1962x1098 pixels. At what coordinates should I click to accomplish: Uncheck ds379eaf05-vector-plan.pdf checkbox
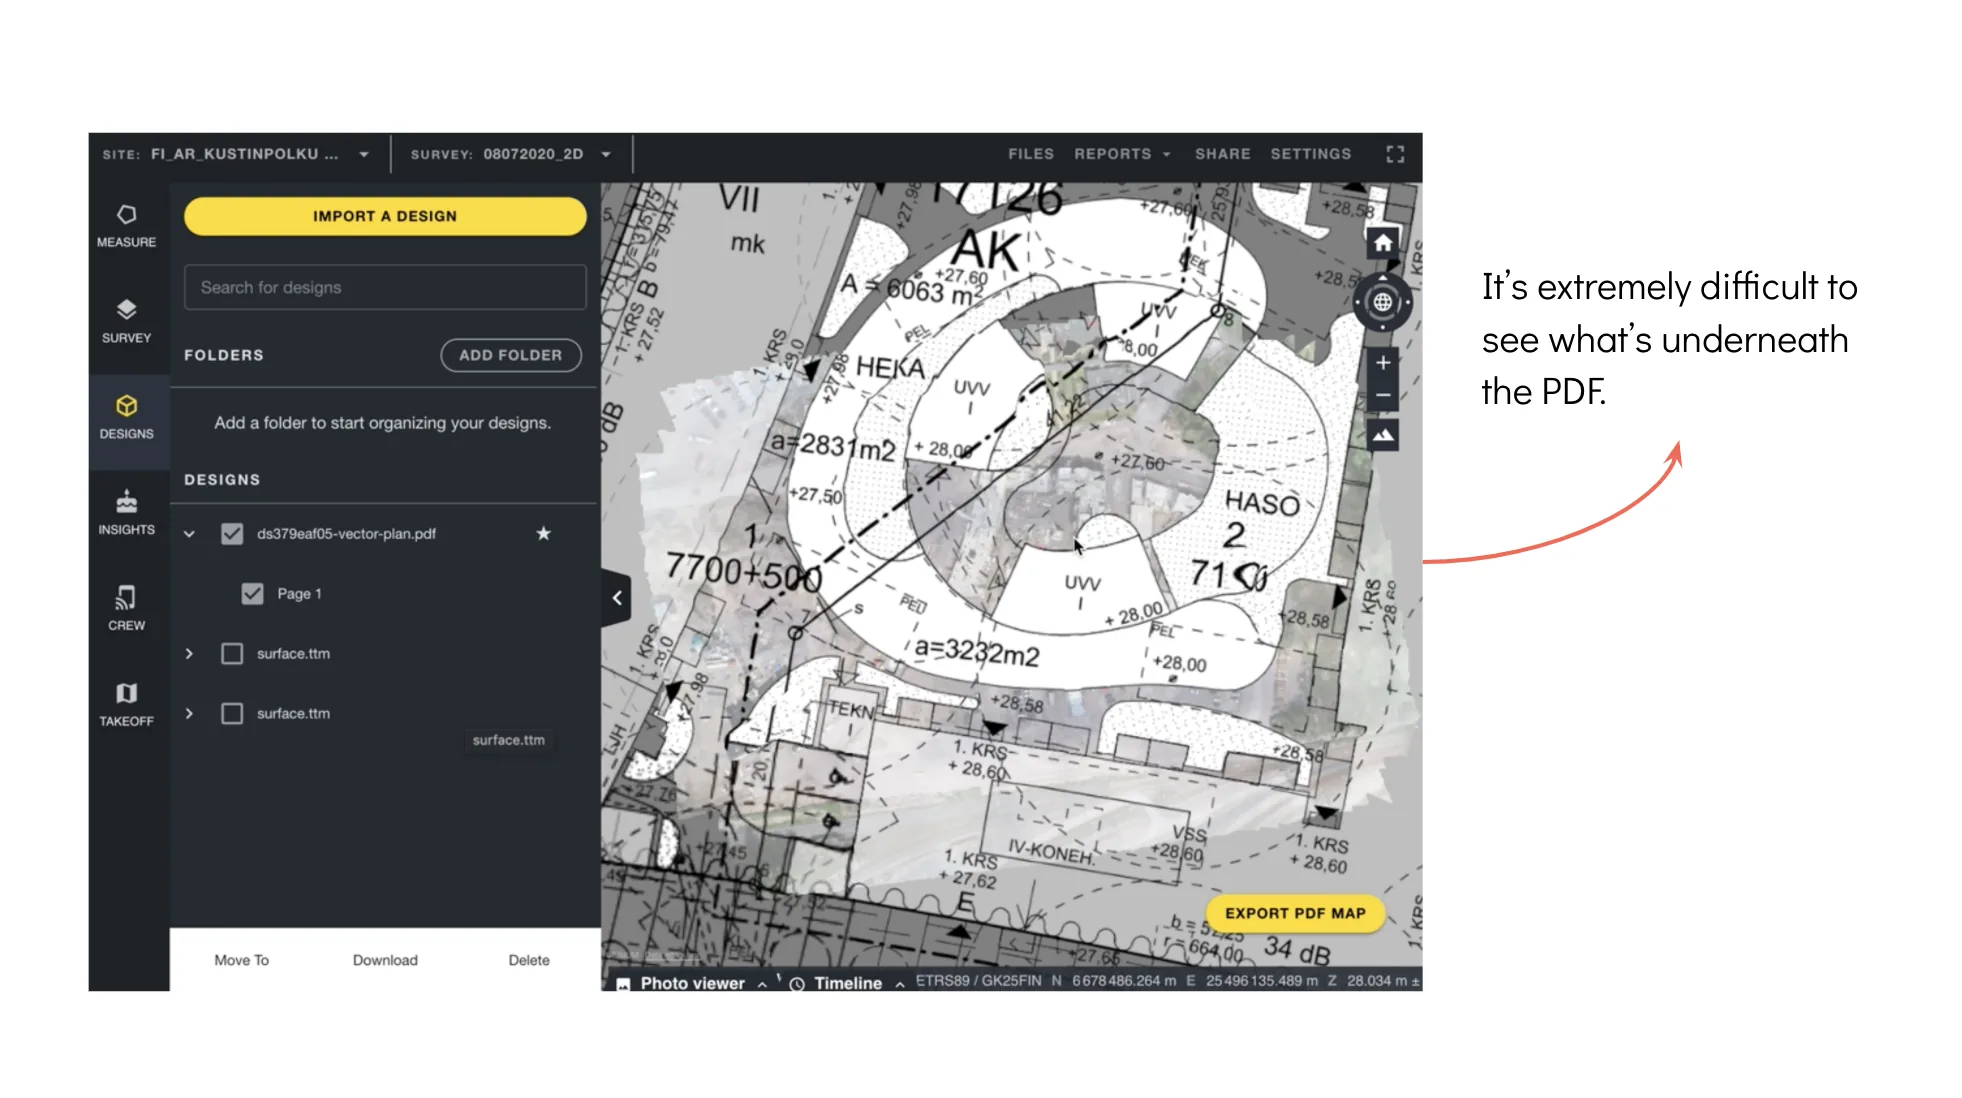coord(232,534)
